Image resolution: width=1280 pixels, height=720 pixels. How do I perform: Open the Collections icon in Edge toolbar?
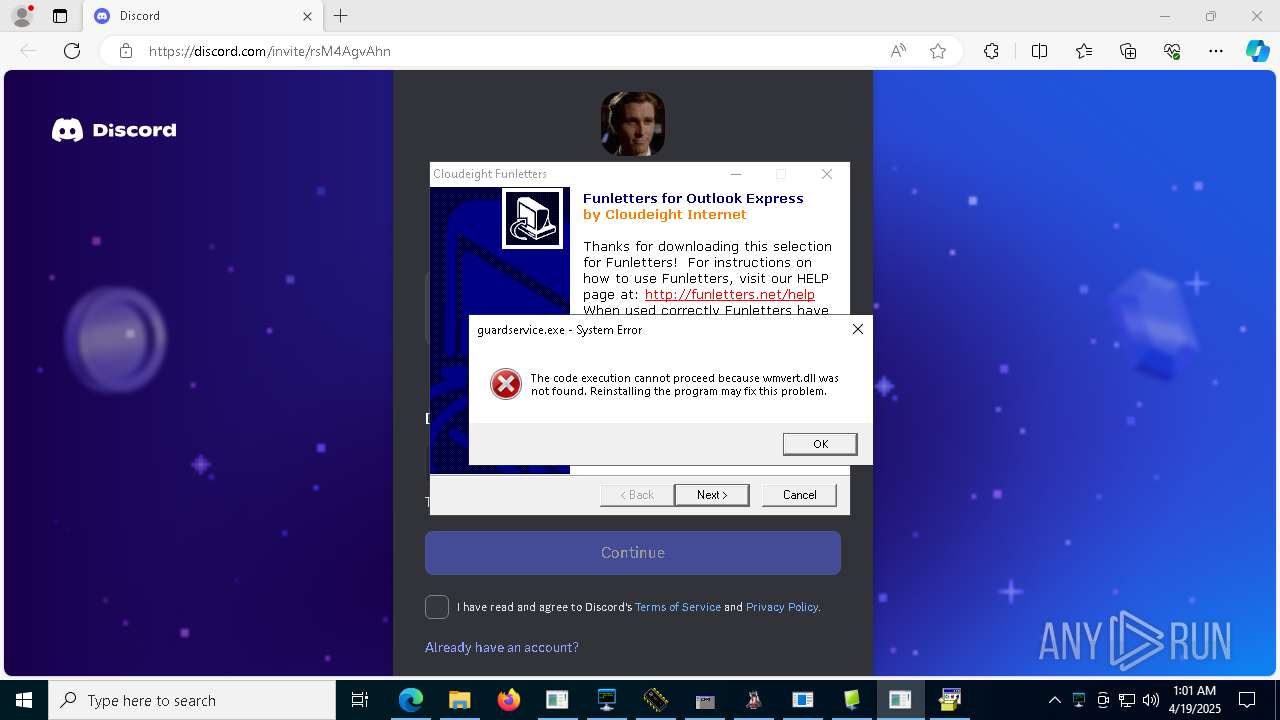(x=1128, y=51)
